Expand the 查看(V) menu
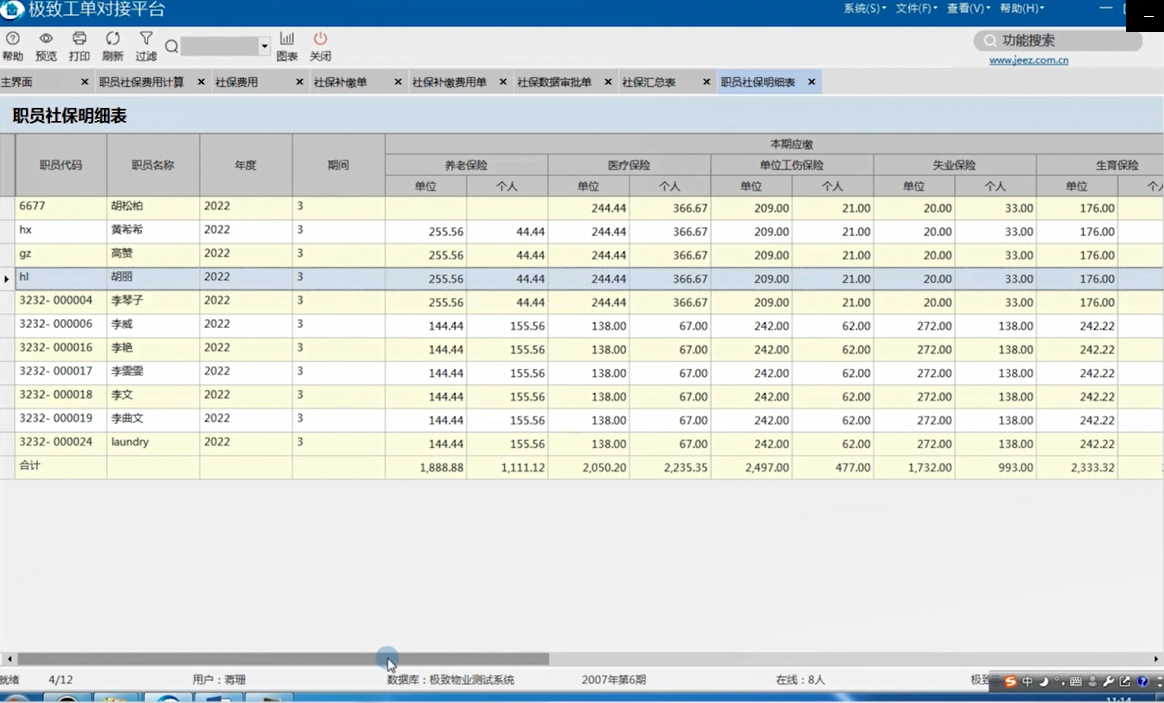The width and height of the screenshot is (1164, 703). click(968, 8)
